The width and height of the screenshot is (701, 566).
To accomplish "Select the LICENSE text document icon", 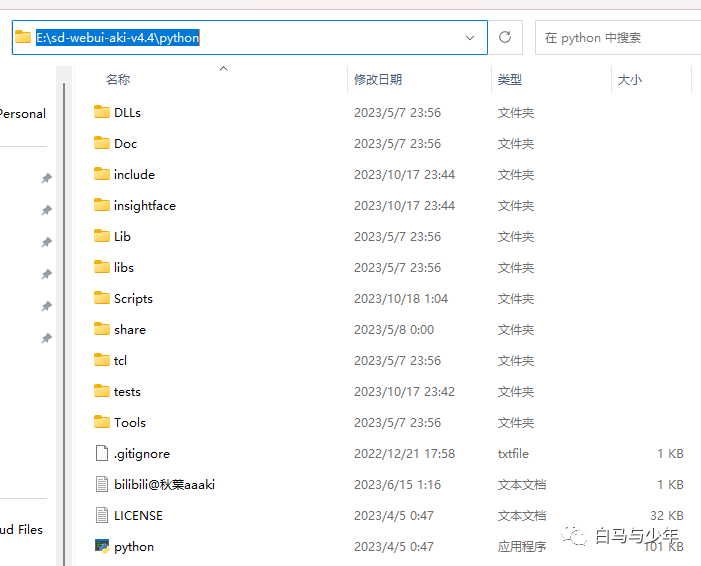I will [102, 515].
